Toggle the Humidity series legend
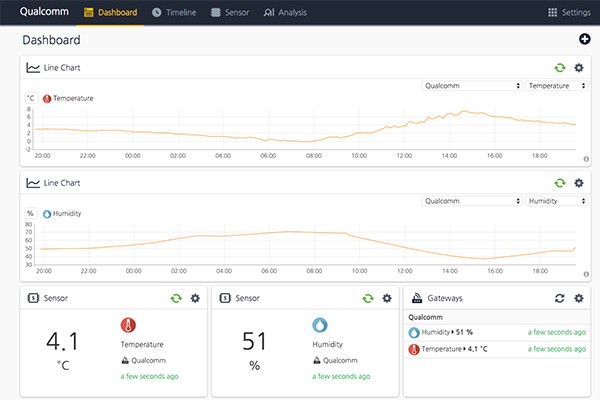Image resolution: width=600 pixels, height=400 pixels. tap(62, 213)
